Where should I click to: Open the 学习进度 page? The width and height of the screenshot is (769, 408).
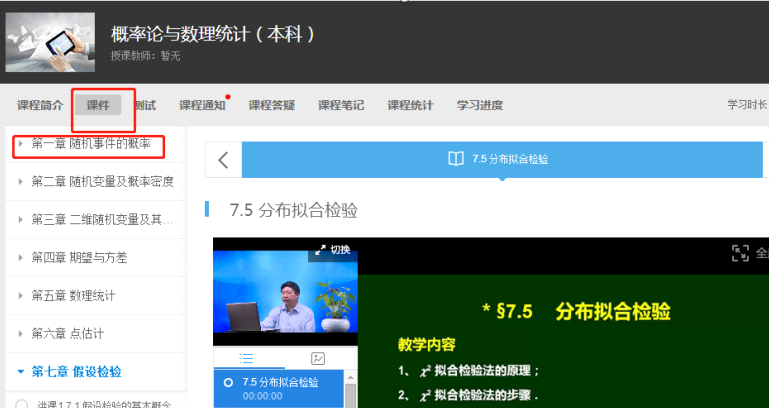point(479,105)
